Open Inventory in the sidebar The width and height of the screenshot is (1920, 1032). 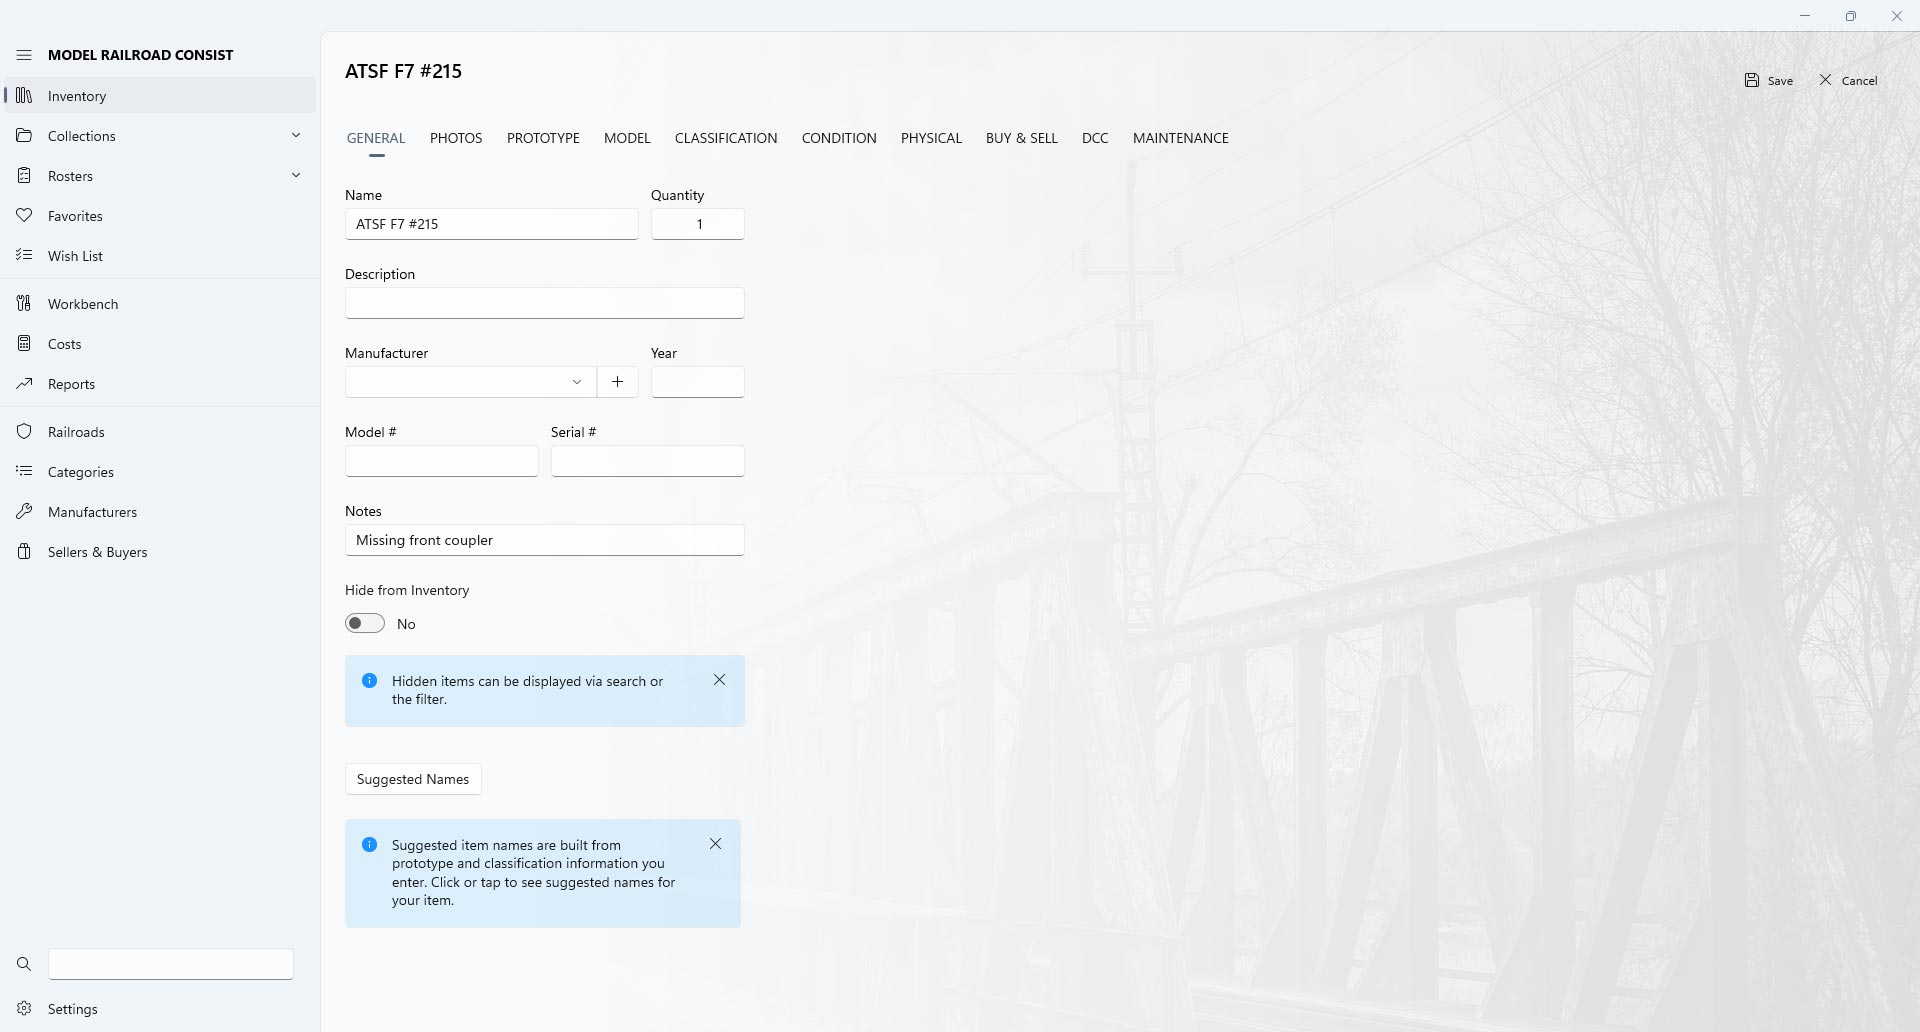pyautogui.click(x=160, y=96)
